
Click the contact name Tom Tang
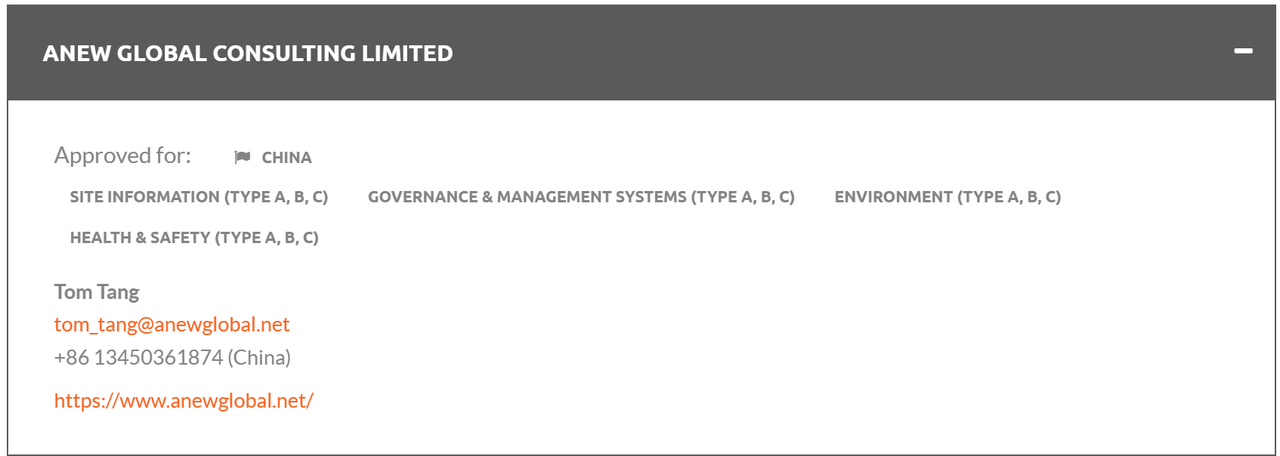pos(97,292)
